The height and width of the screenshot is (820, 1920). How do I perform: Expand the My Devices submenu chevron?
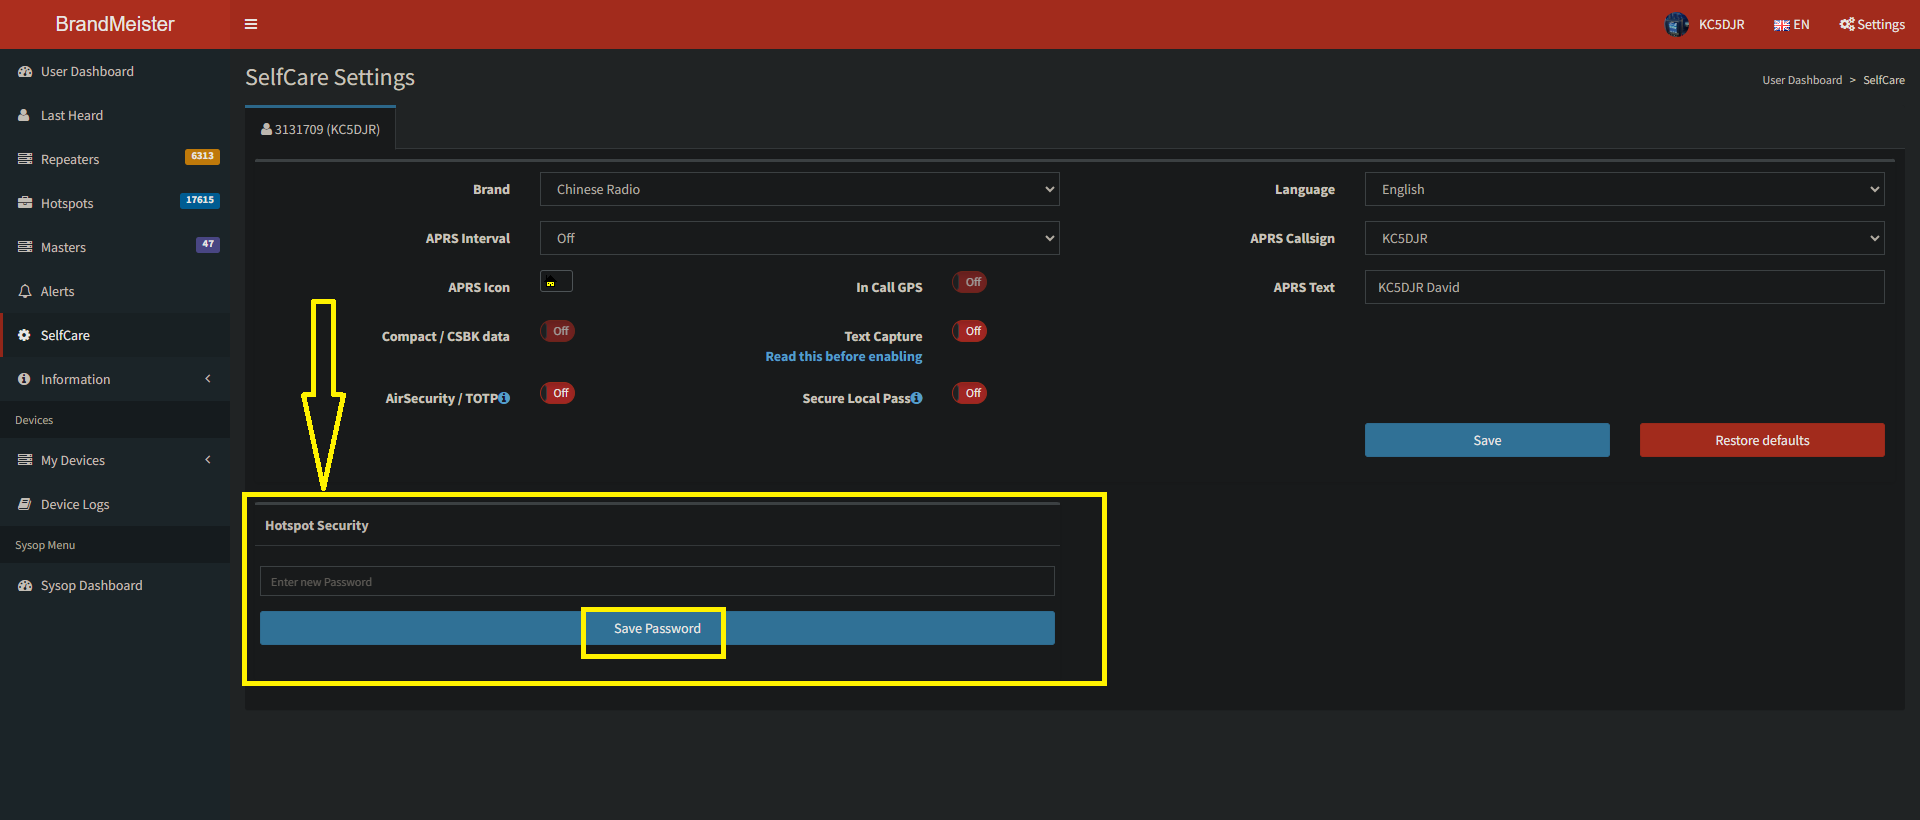208,460
